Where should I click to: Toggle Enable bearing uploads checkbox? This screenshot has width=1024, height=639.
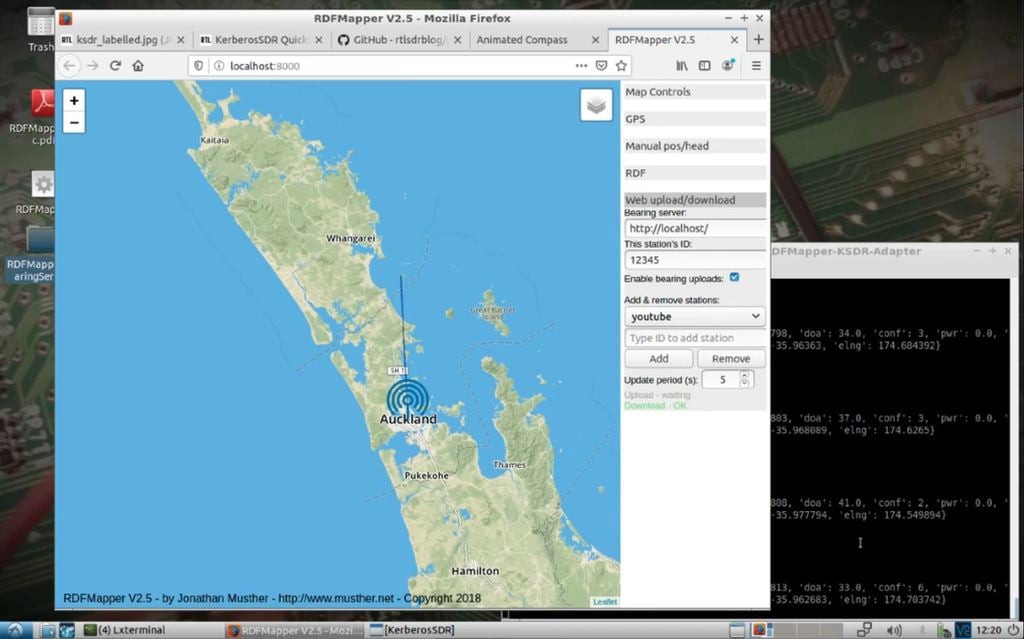(734, 278)
